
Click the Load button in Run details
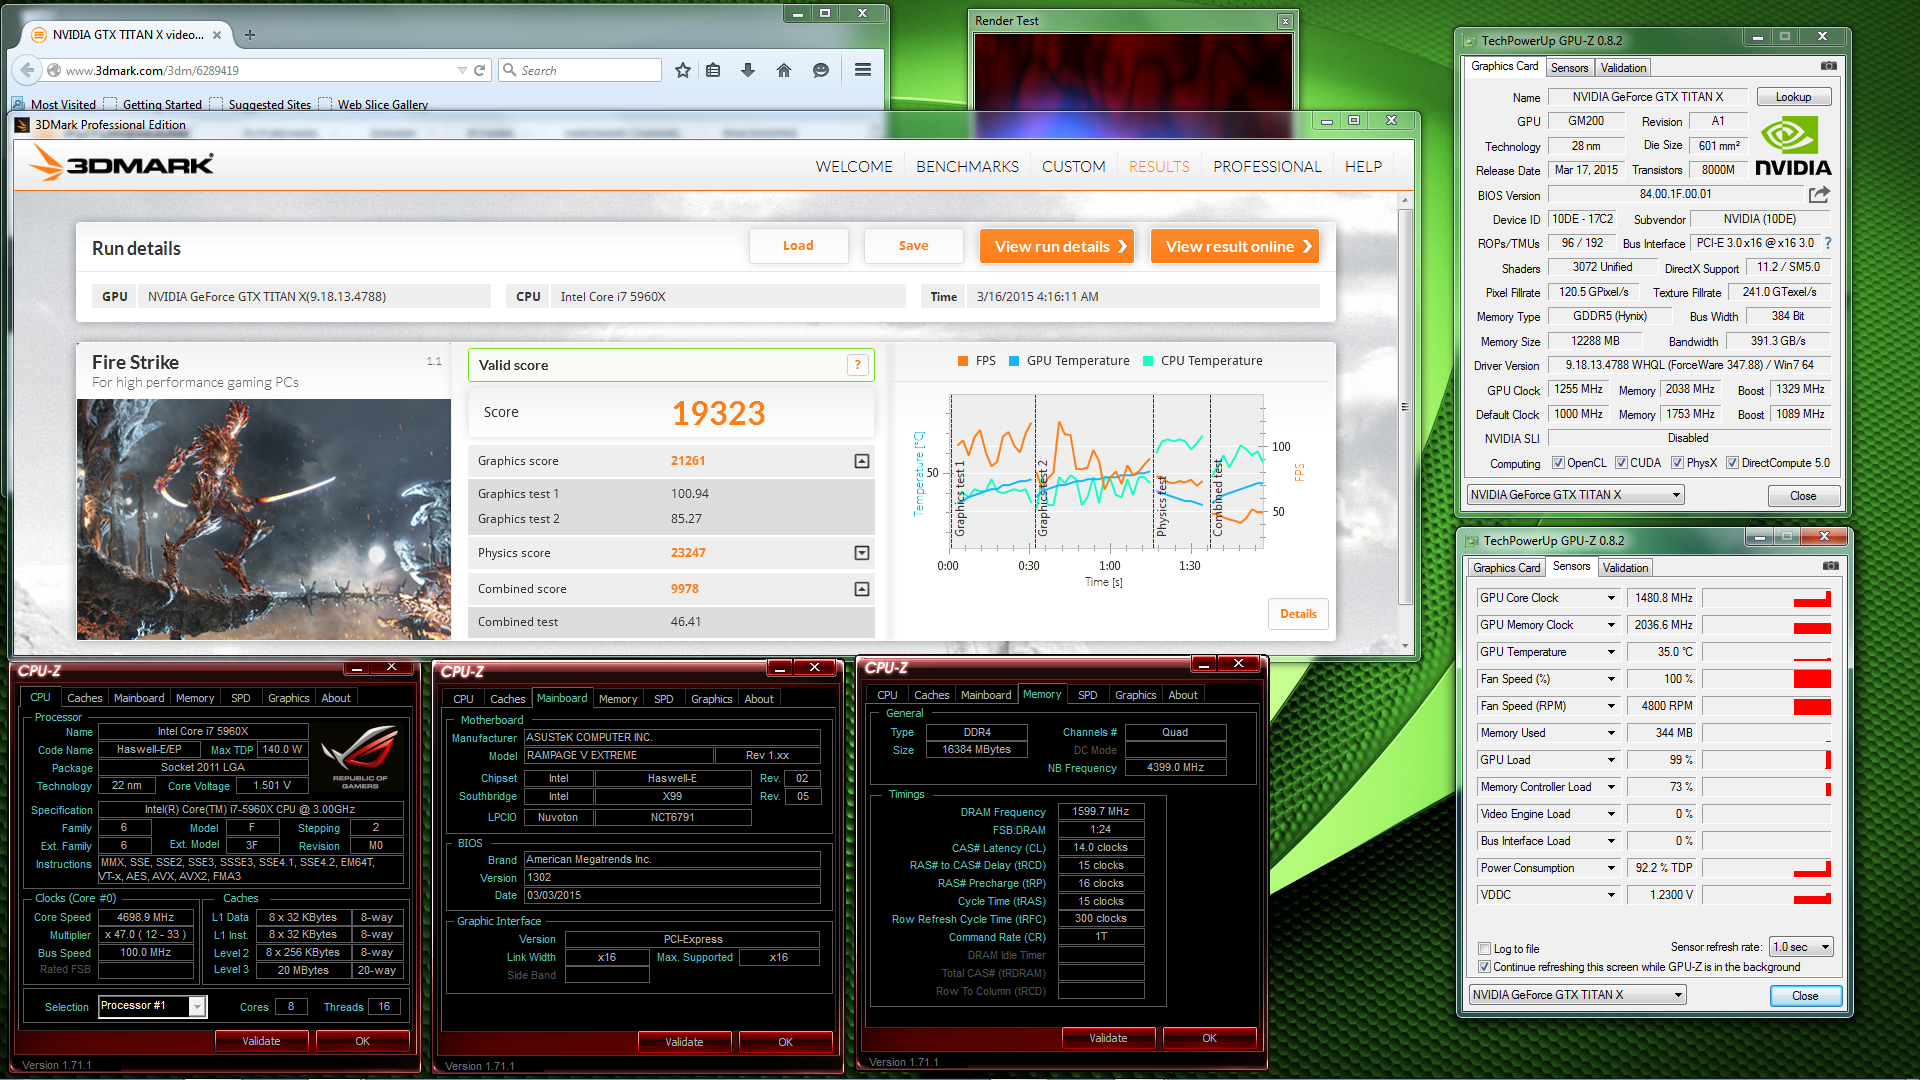(798, 246)
